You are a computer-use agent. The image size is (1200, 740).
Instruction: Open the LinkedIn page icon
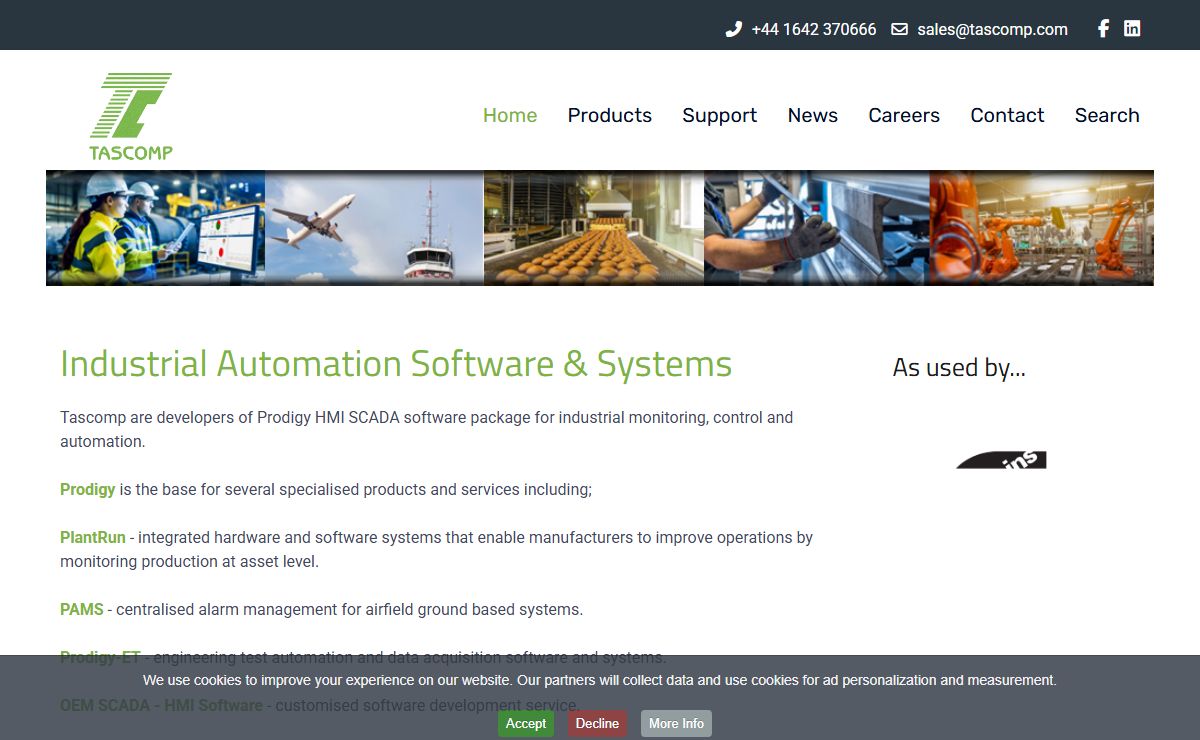(1132, 28)
